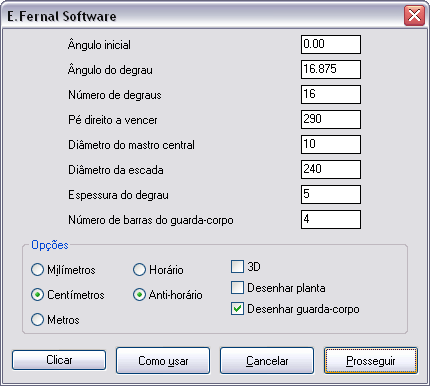Click the Cancelar button

coord(267,361)
